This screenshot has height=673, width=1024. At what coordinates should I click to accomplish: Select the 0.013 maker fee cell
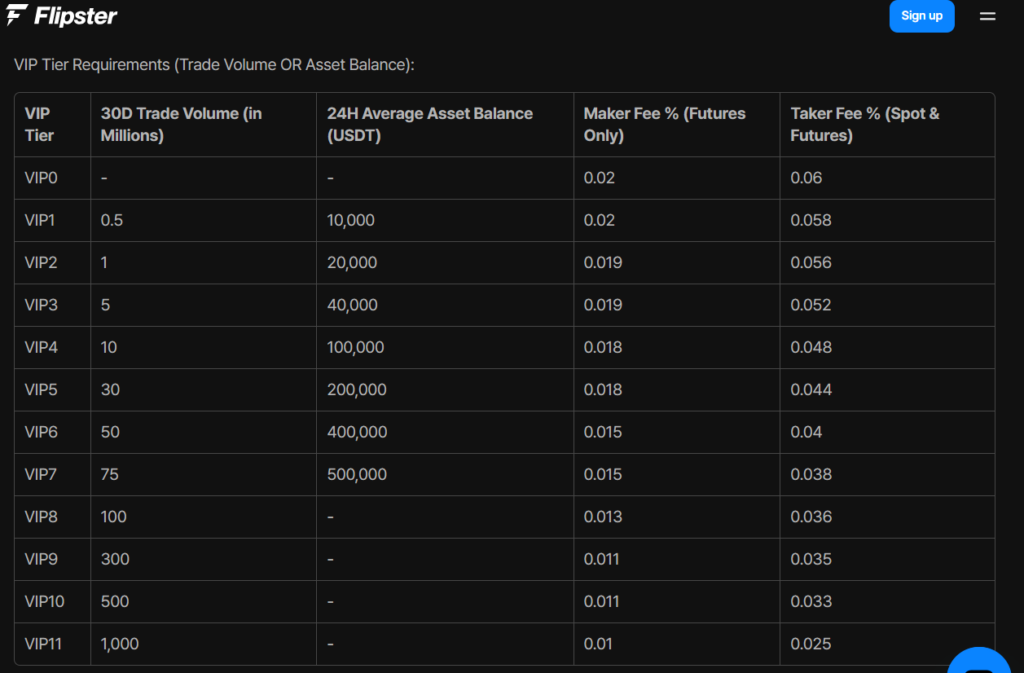(602, 517)
